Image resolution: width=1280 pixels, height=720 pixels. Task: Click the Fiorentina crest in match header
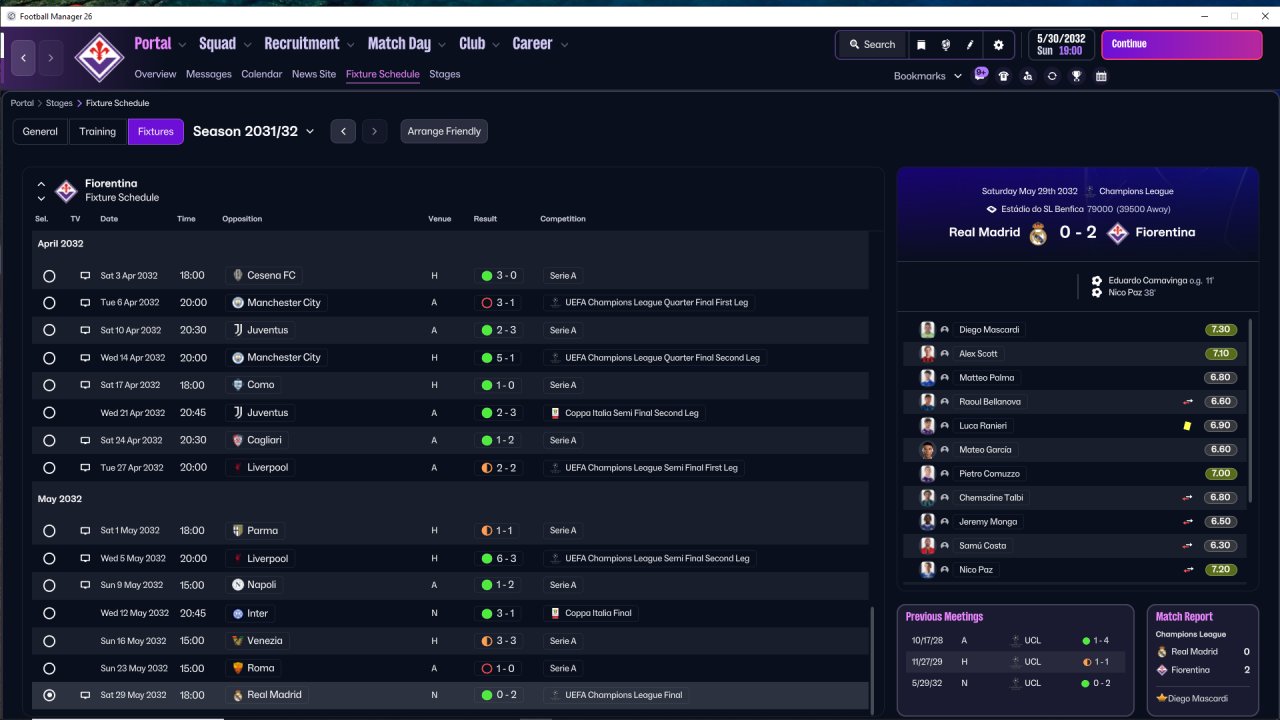pos(1118,233)
